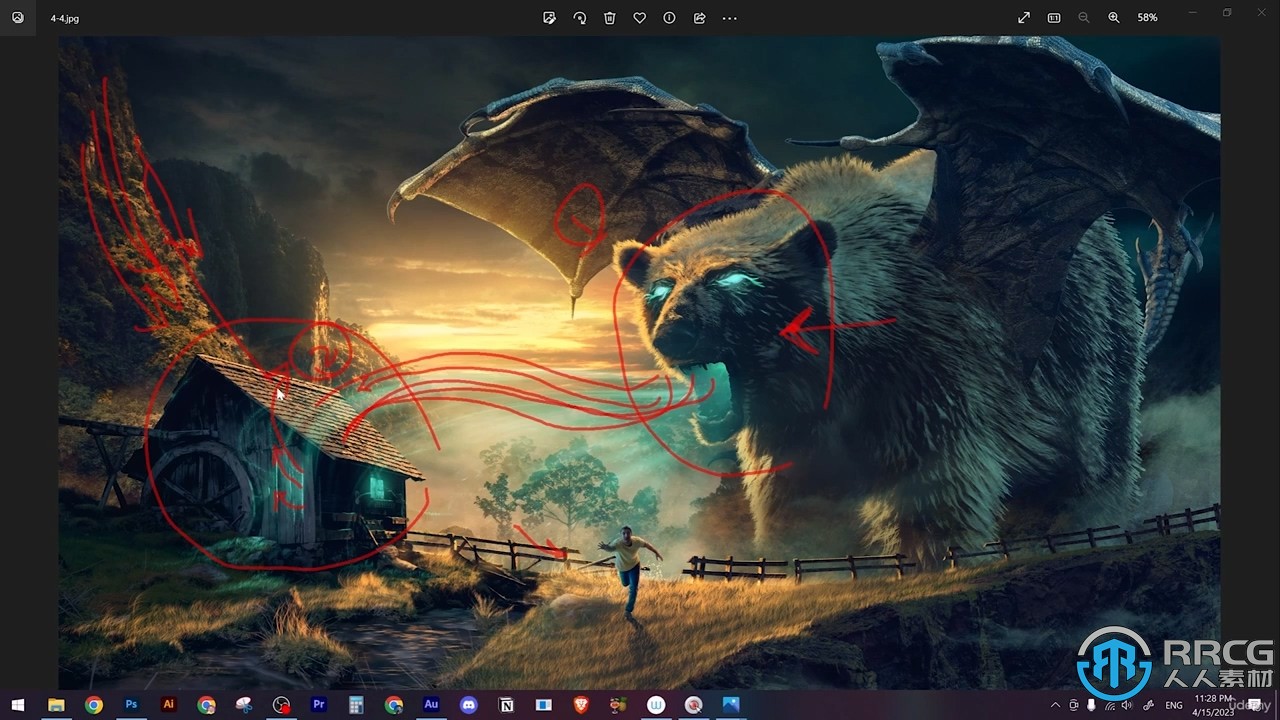The width and height of the screenshot is (1280, 720).
Task: Click the 4-4.jpg file name
Action: (x=65, y=18)
